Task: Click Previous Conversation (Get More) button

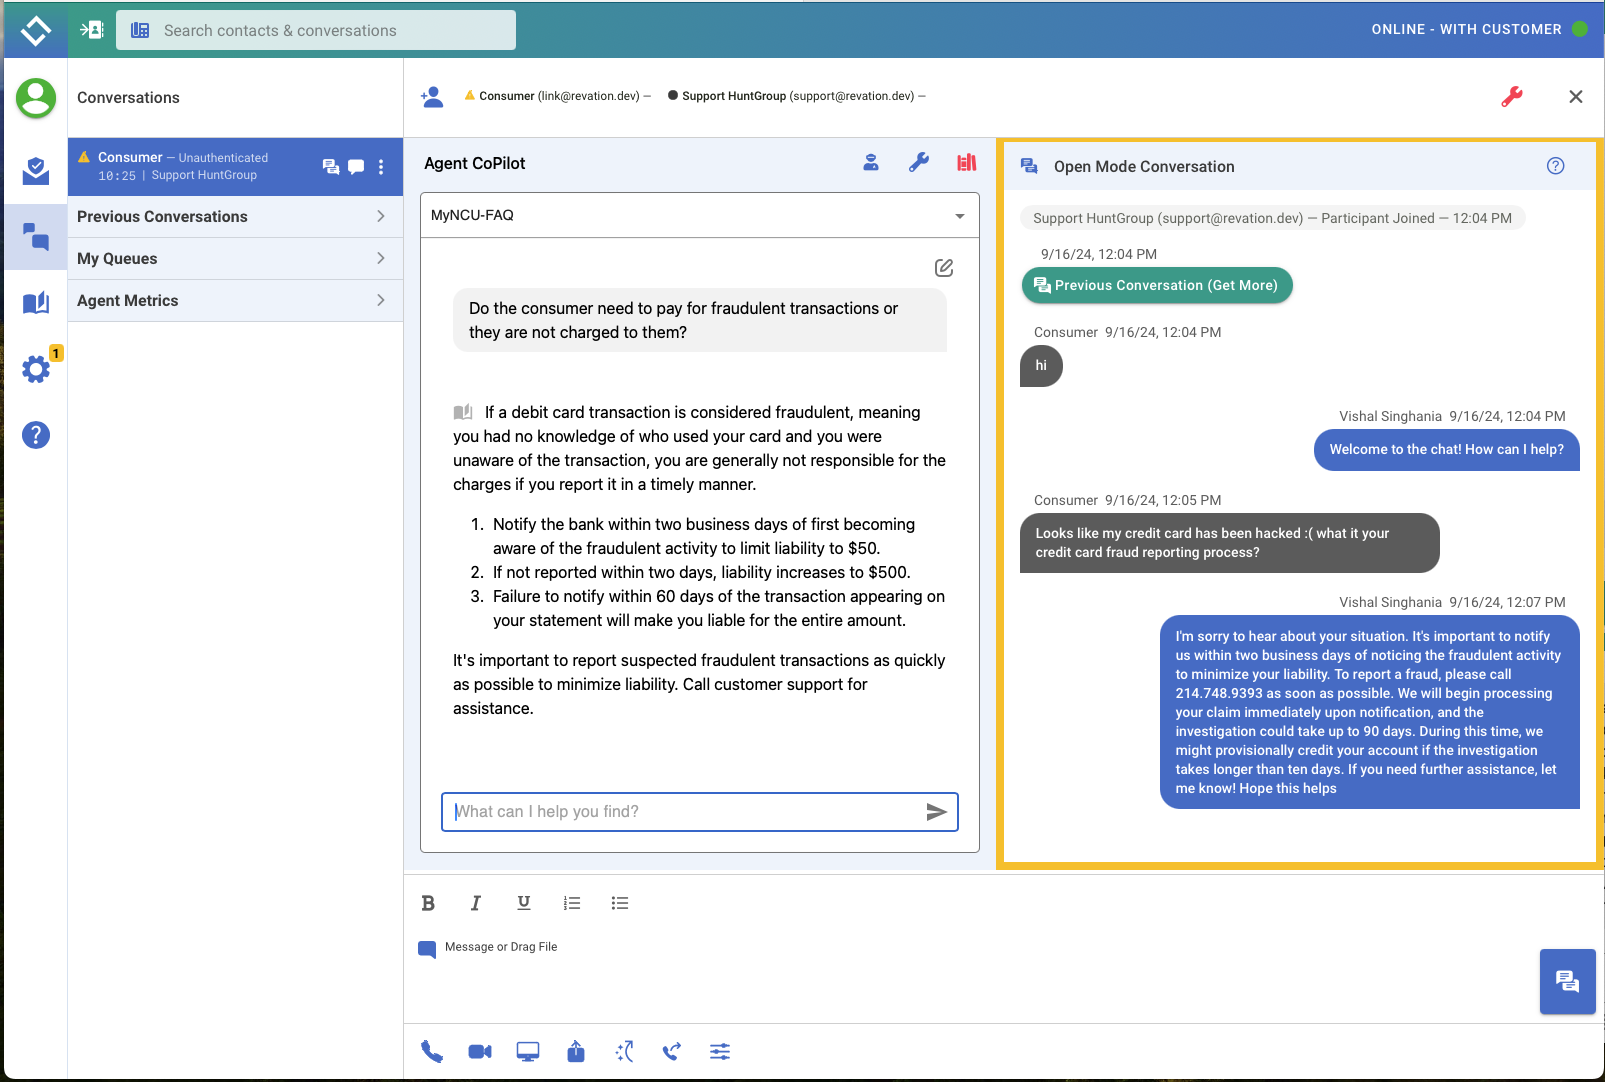Action: coord(1157,285)
